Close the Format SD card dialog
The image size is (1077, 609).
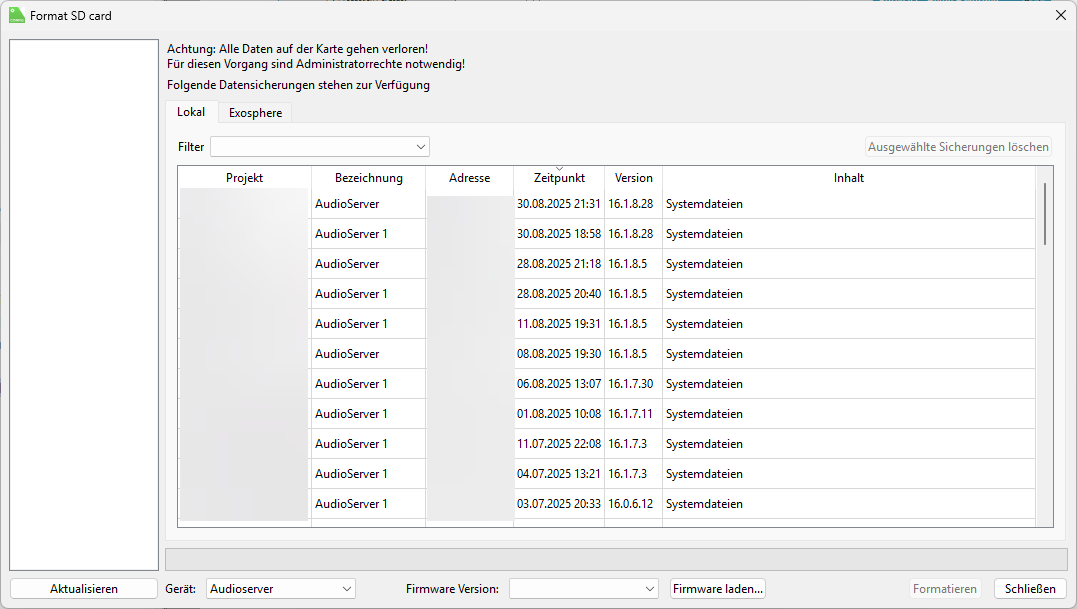tap(1060, 15)
